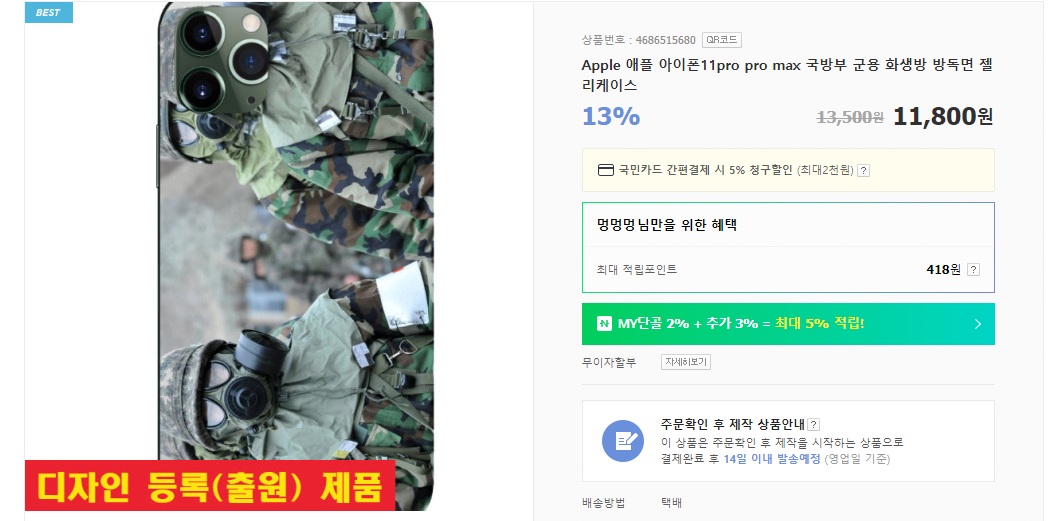Click the 멍멍멍님만을 위한 혜택 heading

[667, 225]
